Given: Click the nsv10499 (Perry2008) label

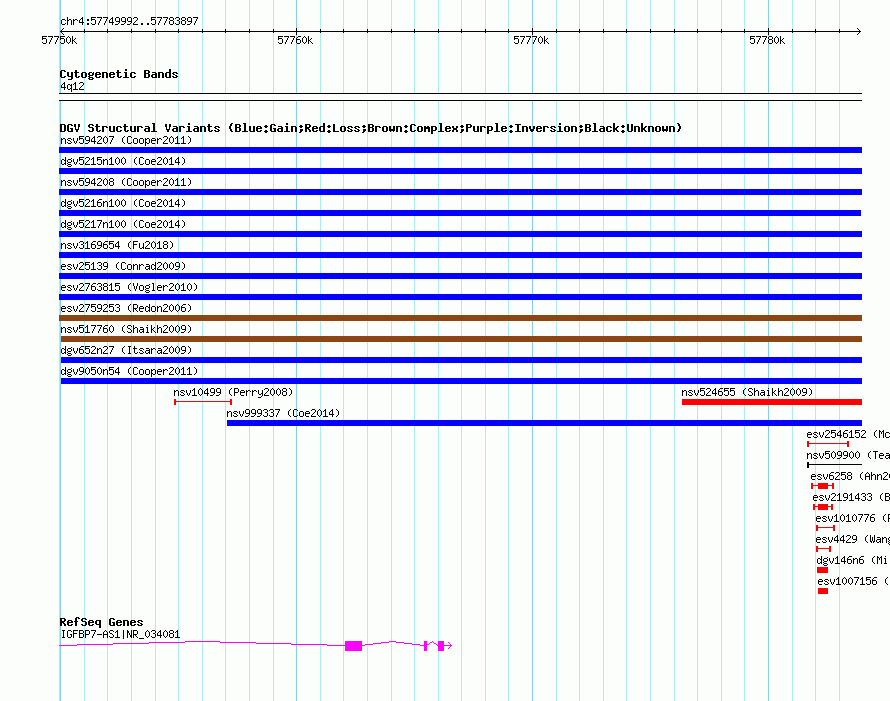Looking at the screenshot, I should tap(233, 392).
